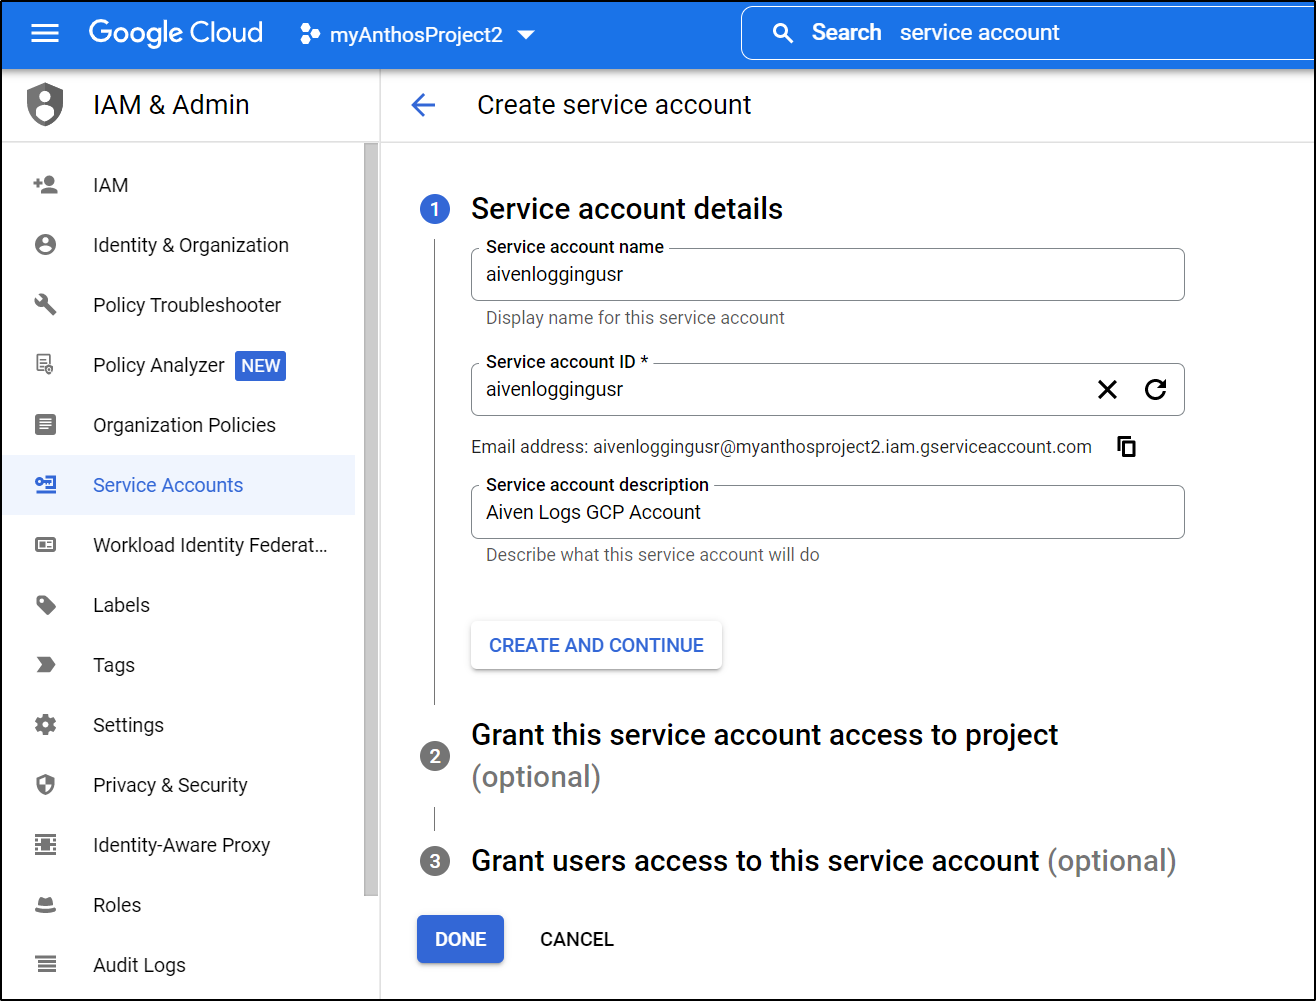1316x1001 pixels.
Task: Open Identity-Aware Proxy
Action: click(x=179, y=845)
